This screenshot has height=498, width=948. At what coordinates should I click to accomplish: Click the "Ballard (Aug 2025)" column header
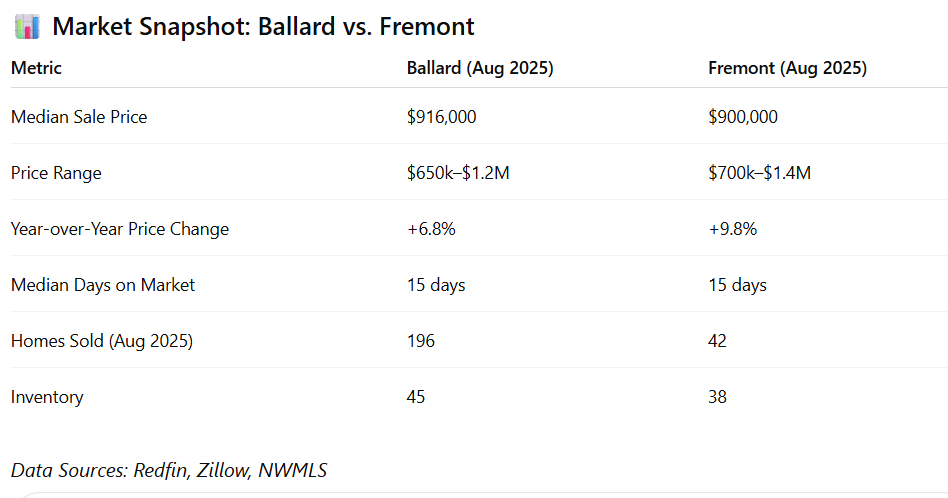coord(480,68)
